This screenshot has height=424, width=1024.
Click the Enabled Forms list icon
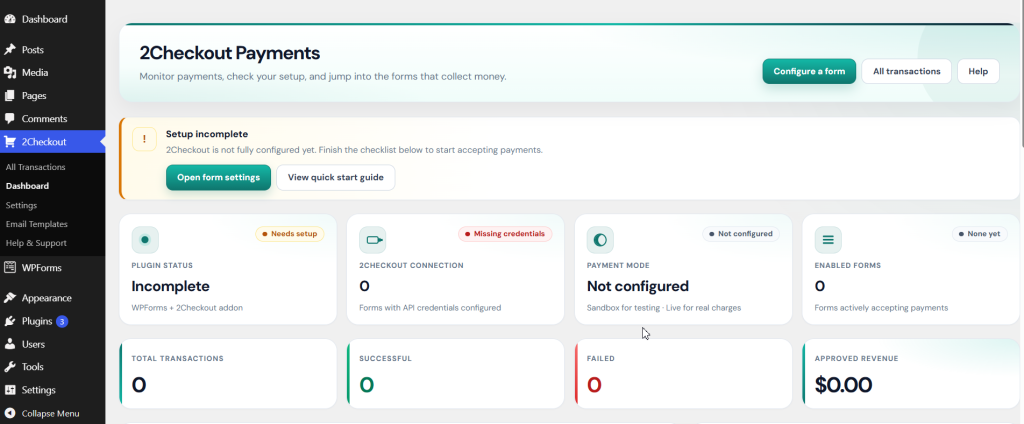pos(828,240)
